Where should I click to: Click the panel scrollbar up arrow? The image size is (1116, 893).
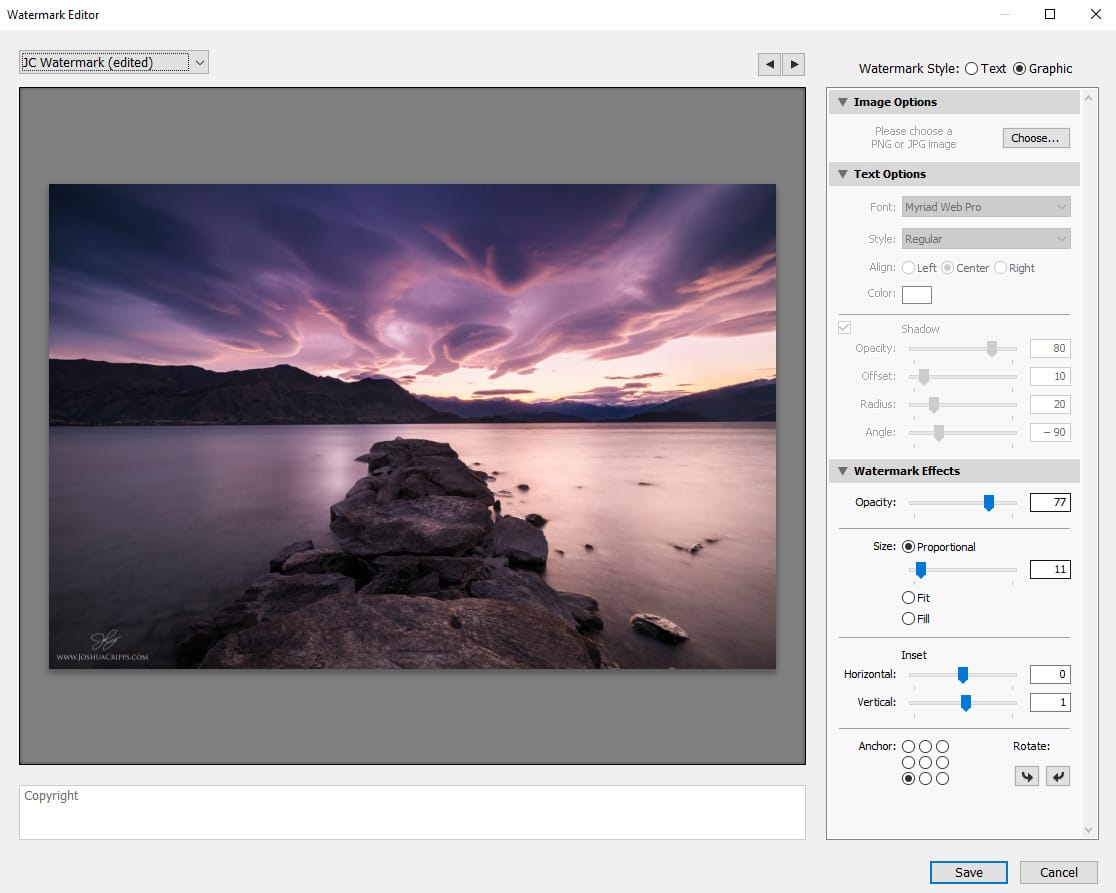(x=1088, y=99)
